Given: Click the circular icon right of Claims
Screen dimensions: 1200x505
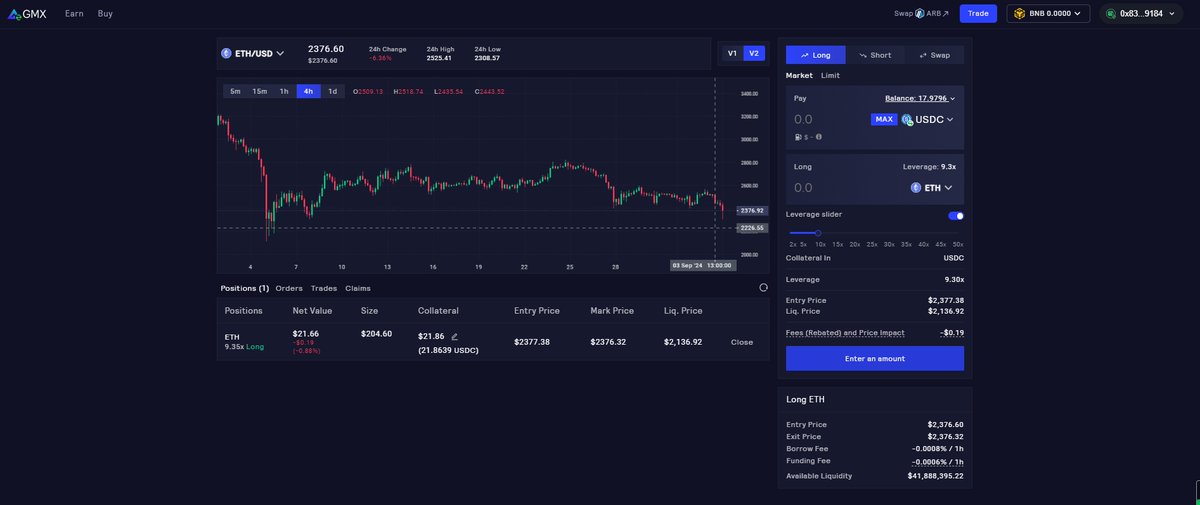Looking at the screenshot, I should 764,287.
